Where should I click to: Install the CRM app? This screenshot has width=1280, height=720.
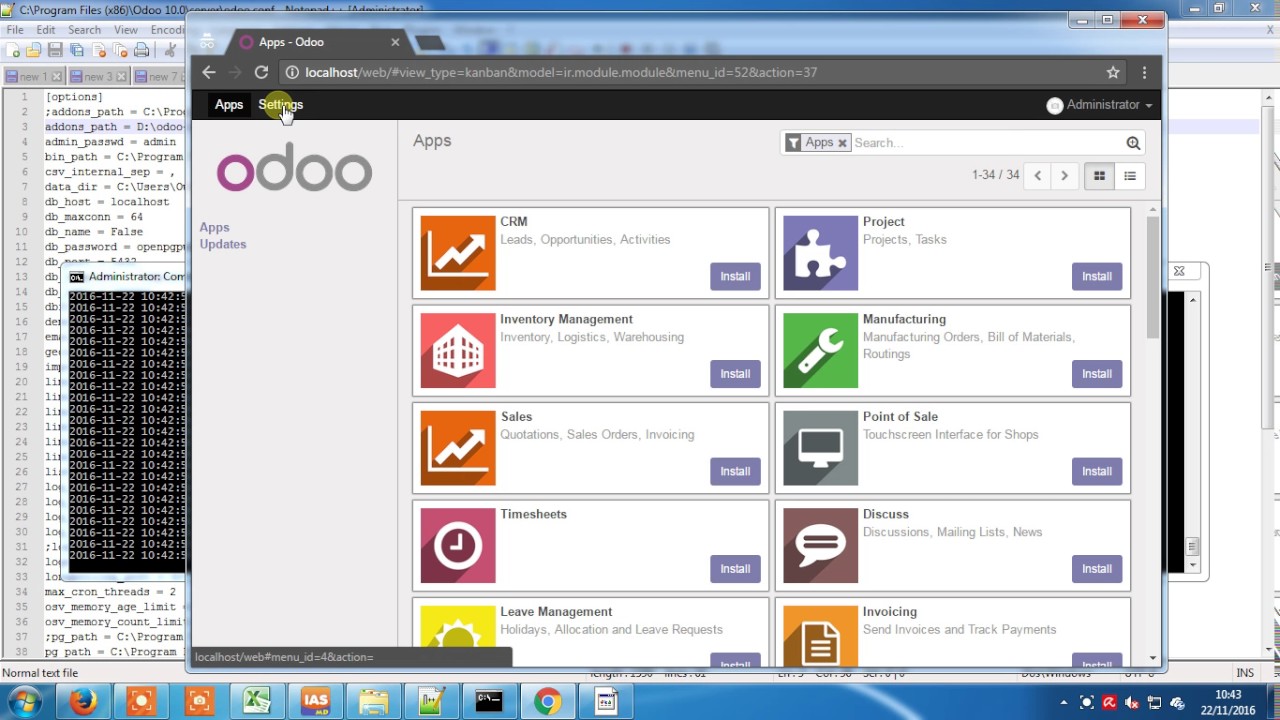pos(735,276)
